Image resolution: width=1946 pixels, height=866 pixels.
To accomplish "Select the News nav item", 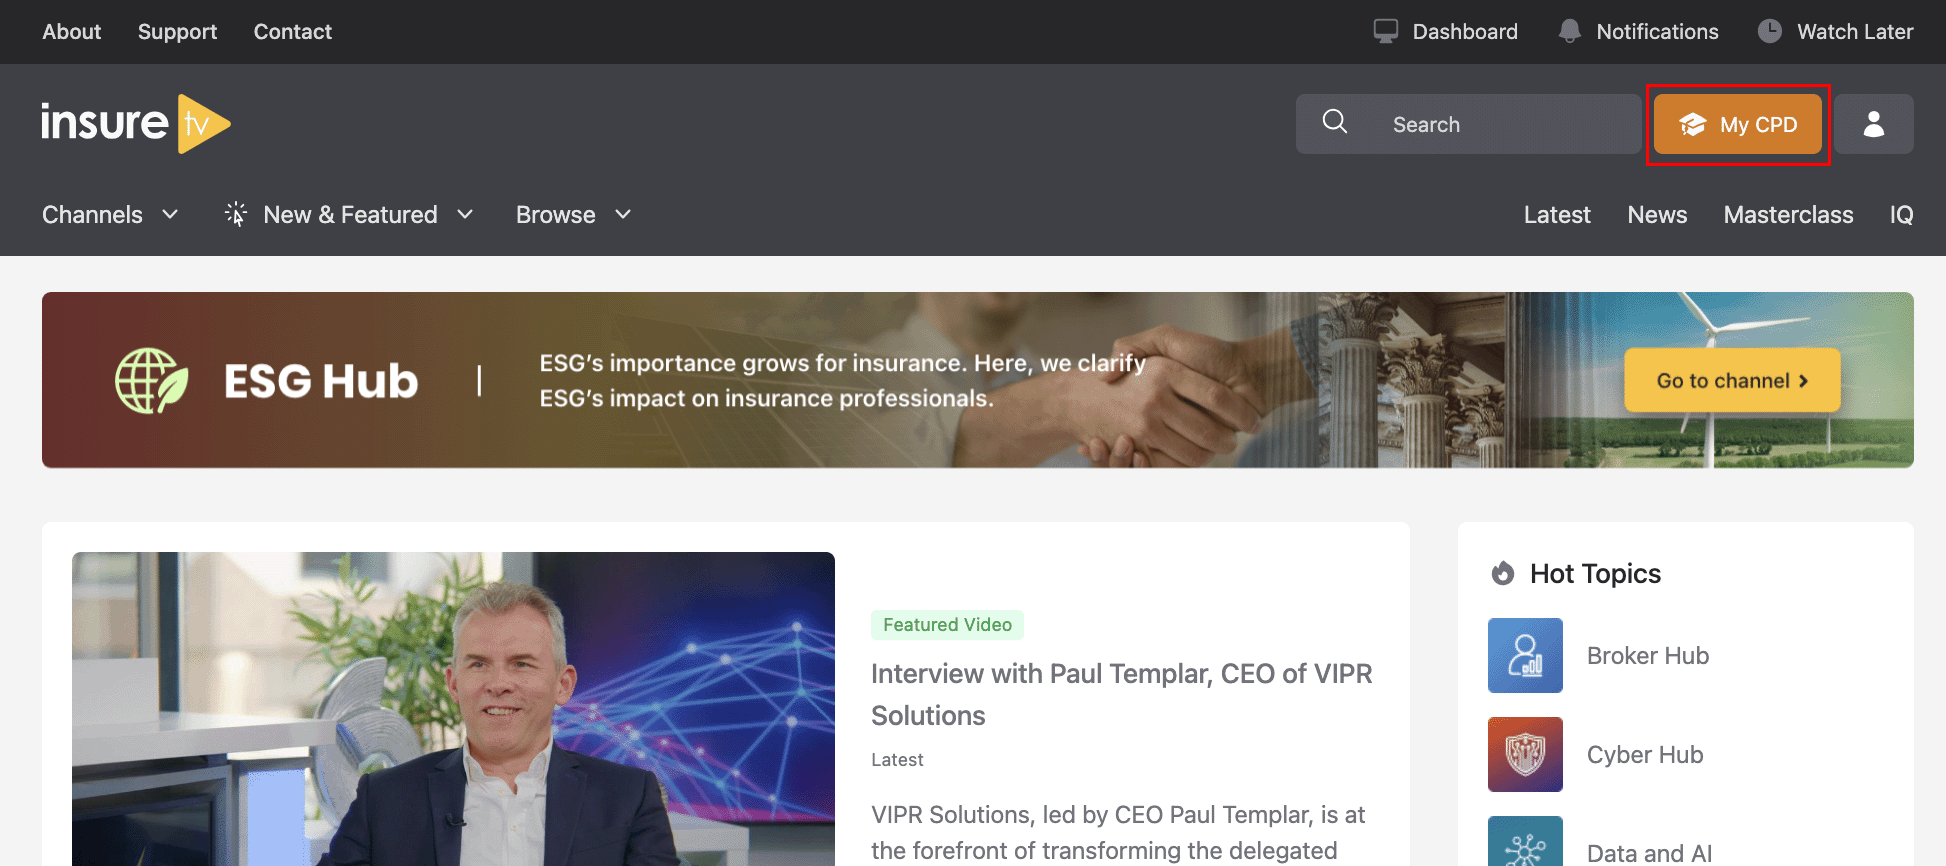I will (1656, 215).
